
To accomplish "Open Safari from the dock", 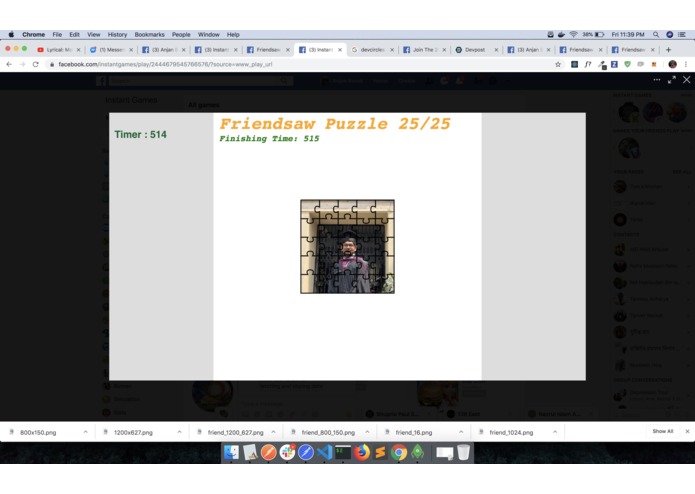I will (x=306, y=452).
